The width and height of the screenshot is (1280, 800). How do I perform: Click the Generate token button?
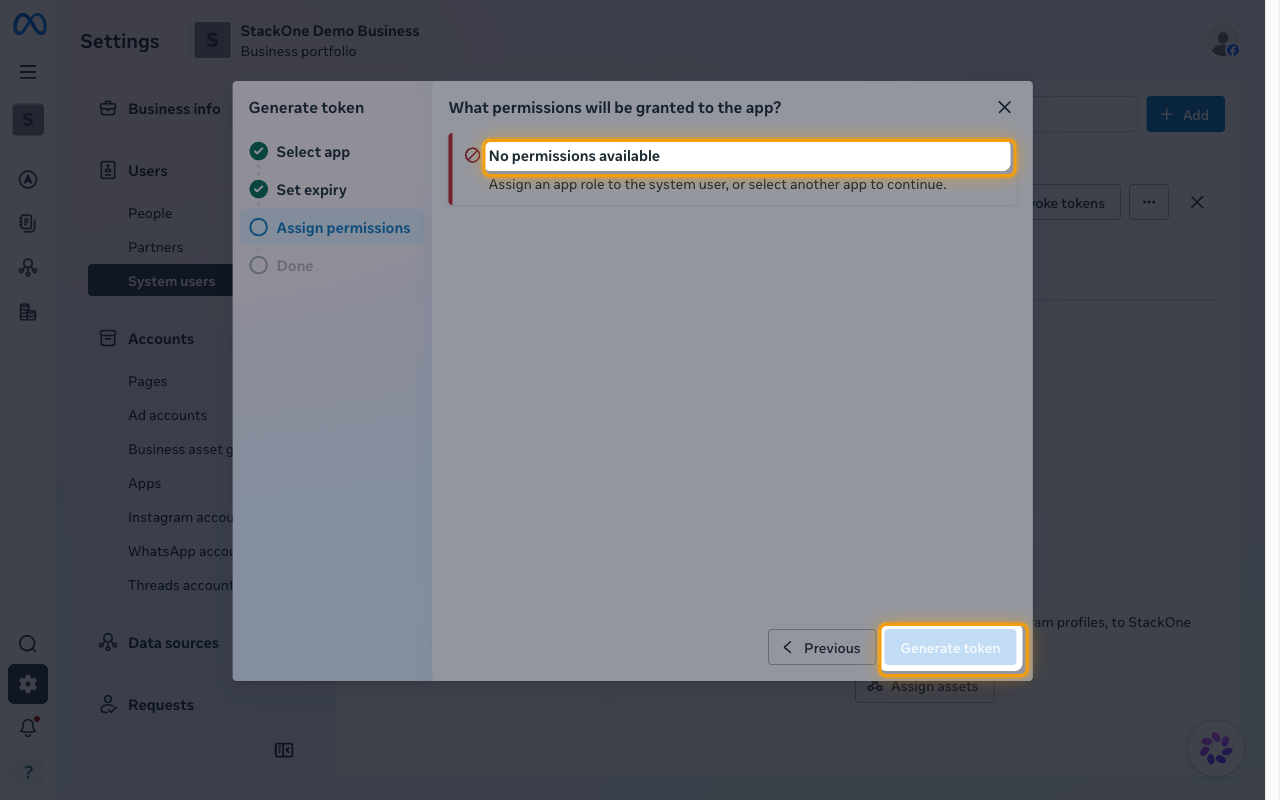(951, 648)
